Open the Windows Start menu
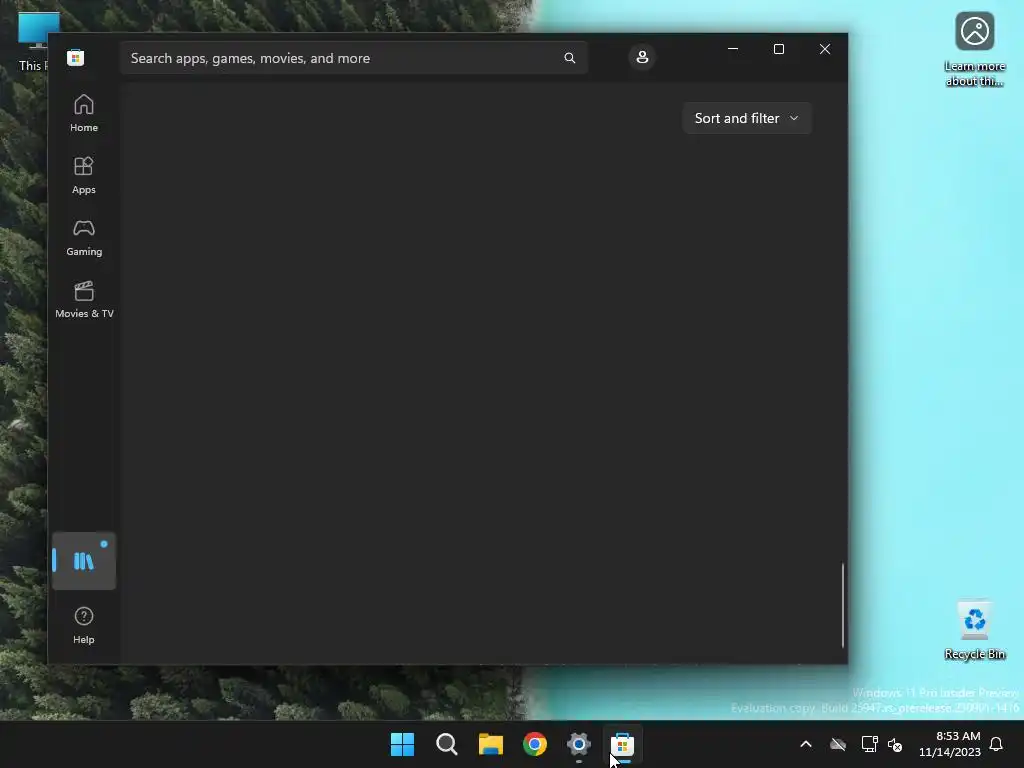The height and width of the screenshot is (768, 1024). [402, 744]
